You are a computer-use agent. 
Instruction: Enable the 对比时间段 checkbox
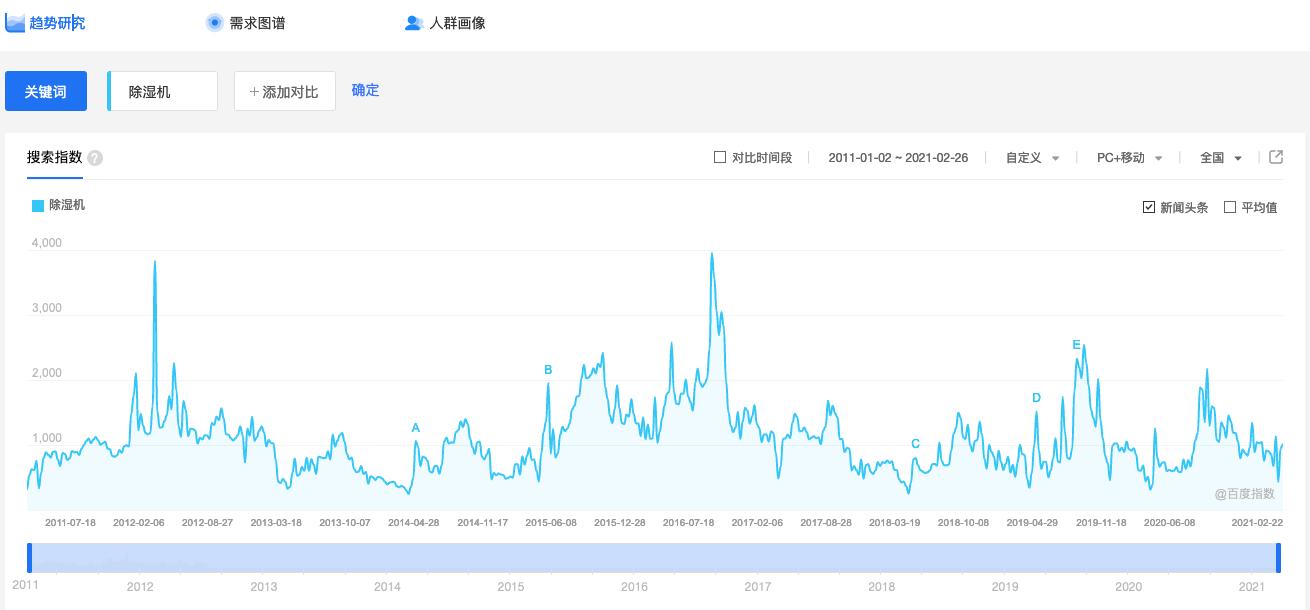[718, 157]
